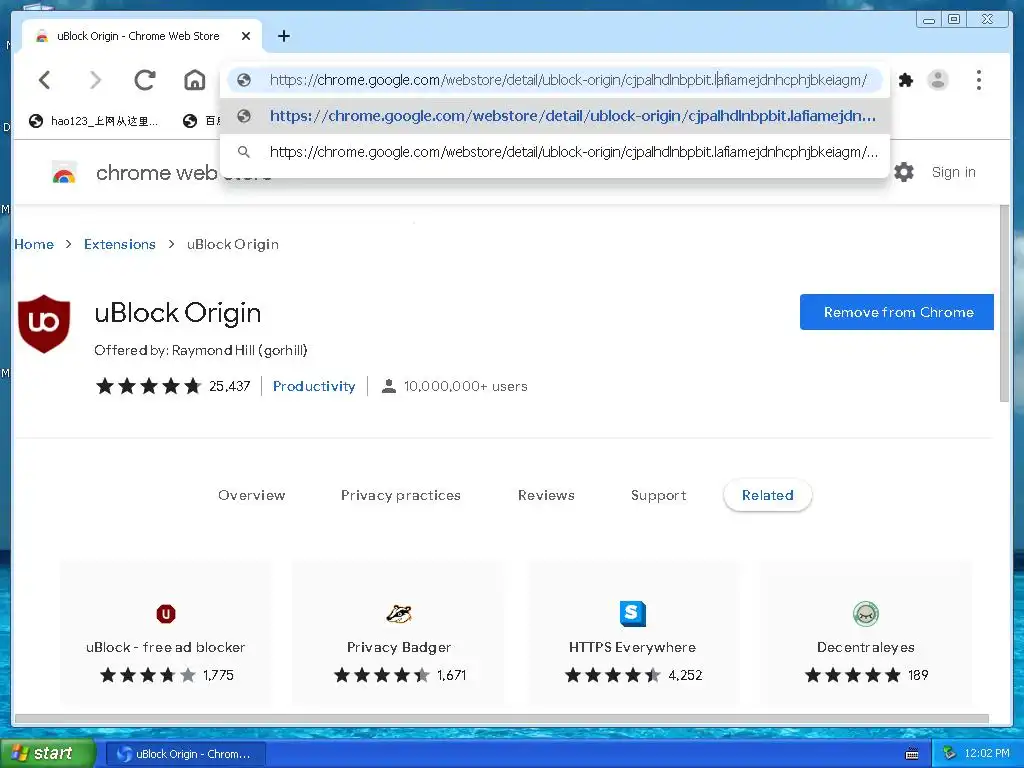The width and height of the screenshot is (1024, 768).
Task: Open Privacy Badger card title
Action: (399, 647)
